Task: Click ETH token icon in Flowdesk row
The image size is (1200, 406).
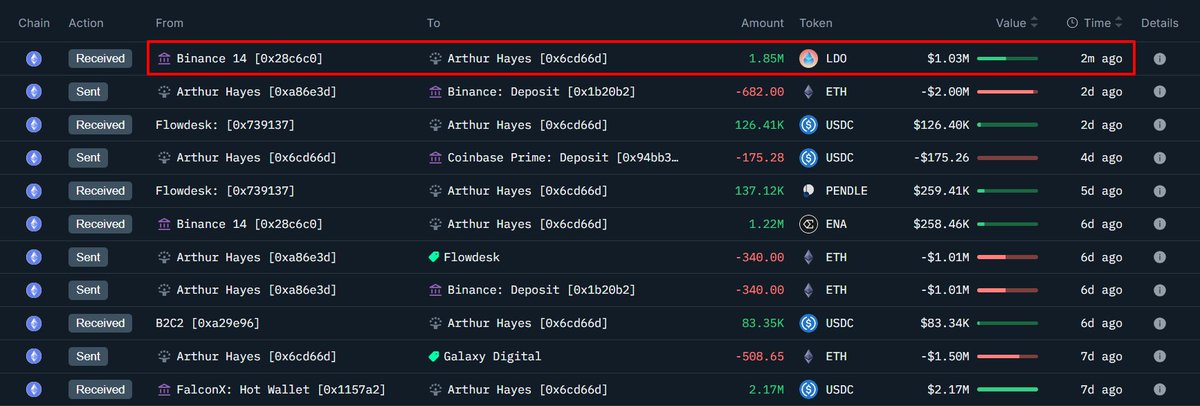Action: (808, 257)
